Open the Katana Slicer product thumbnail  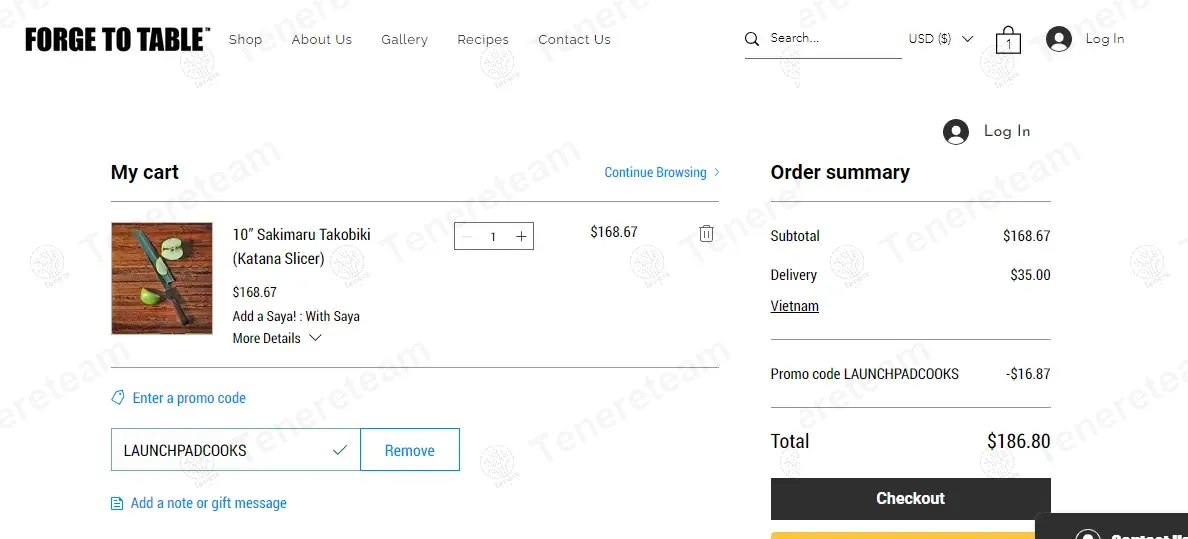coord(162,278)
